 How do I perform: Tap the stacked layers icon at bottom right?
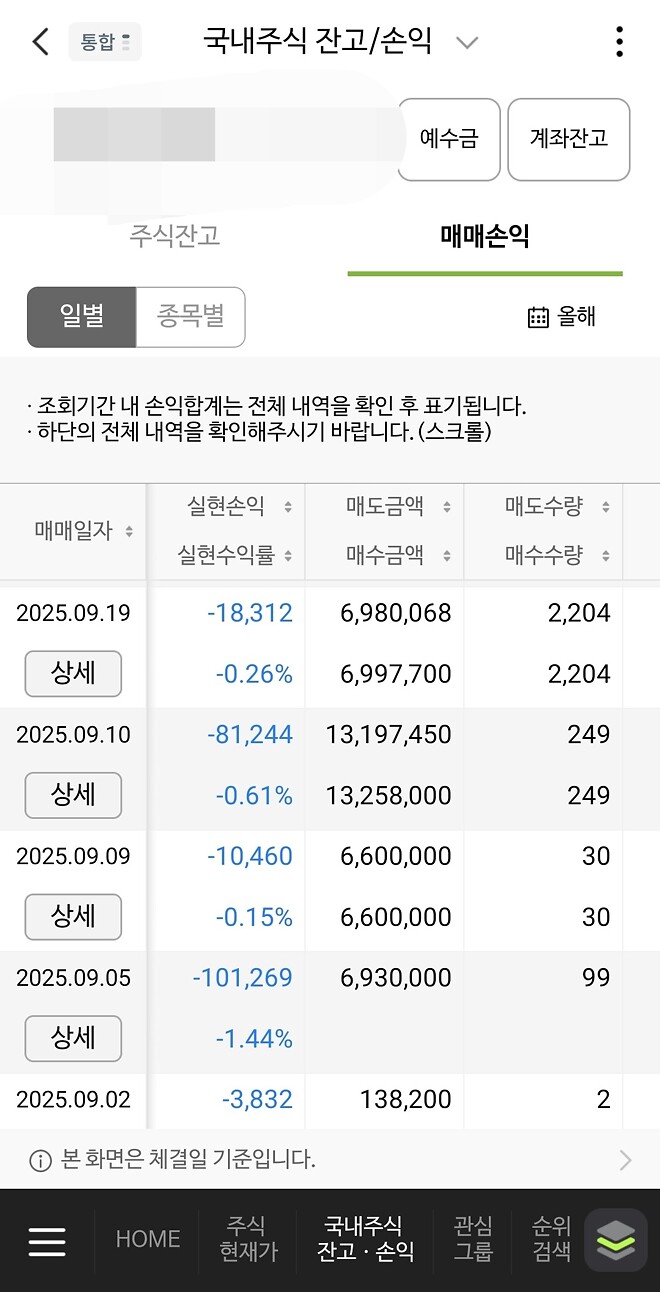(x=614, y=1240)
